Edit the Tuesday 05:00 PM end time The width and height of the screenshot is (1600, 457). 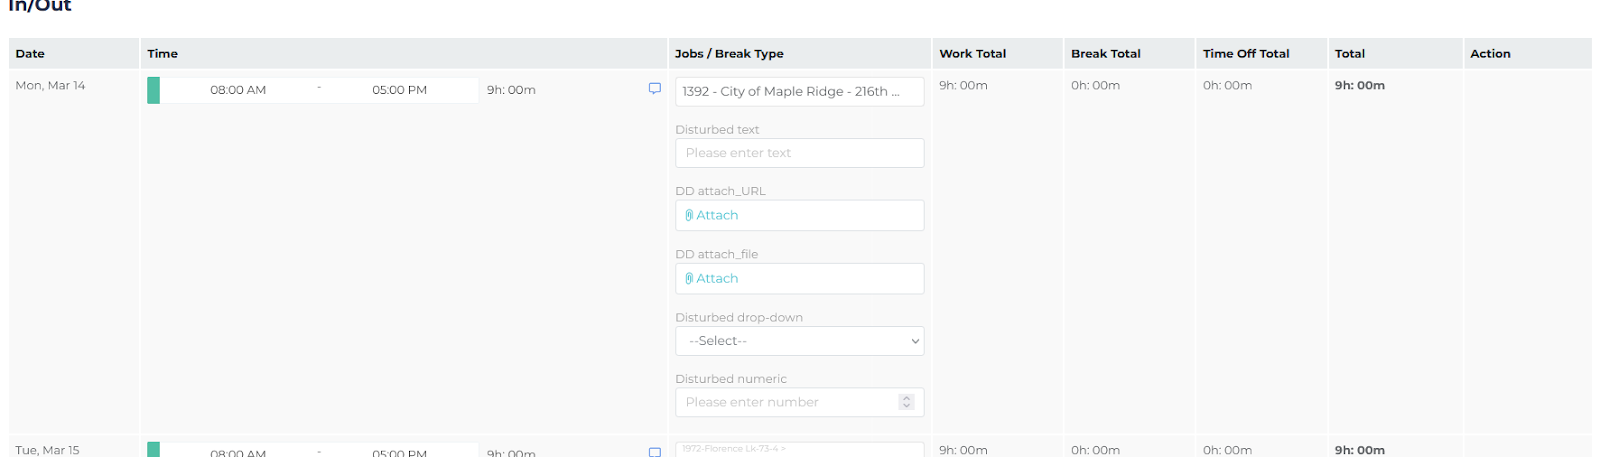[399, 452]
